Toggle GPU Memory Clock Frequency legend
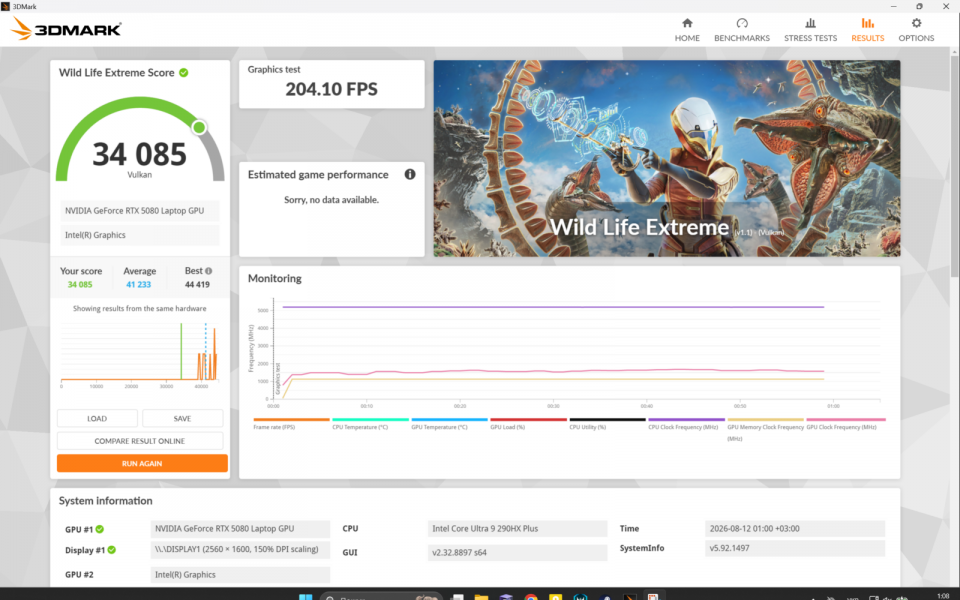The width and height of the screenshot is (960, 600). 765,429
